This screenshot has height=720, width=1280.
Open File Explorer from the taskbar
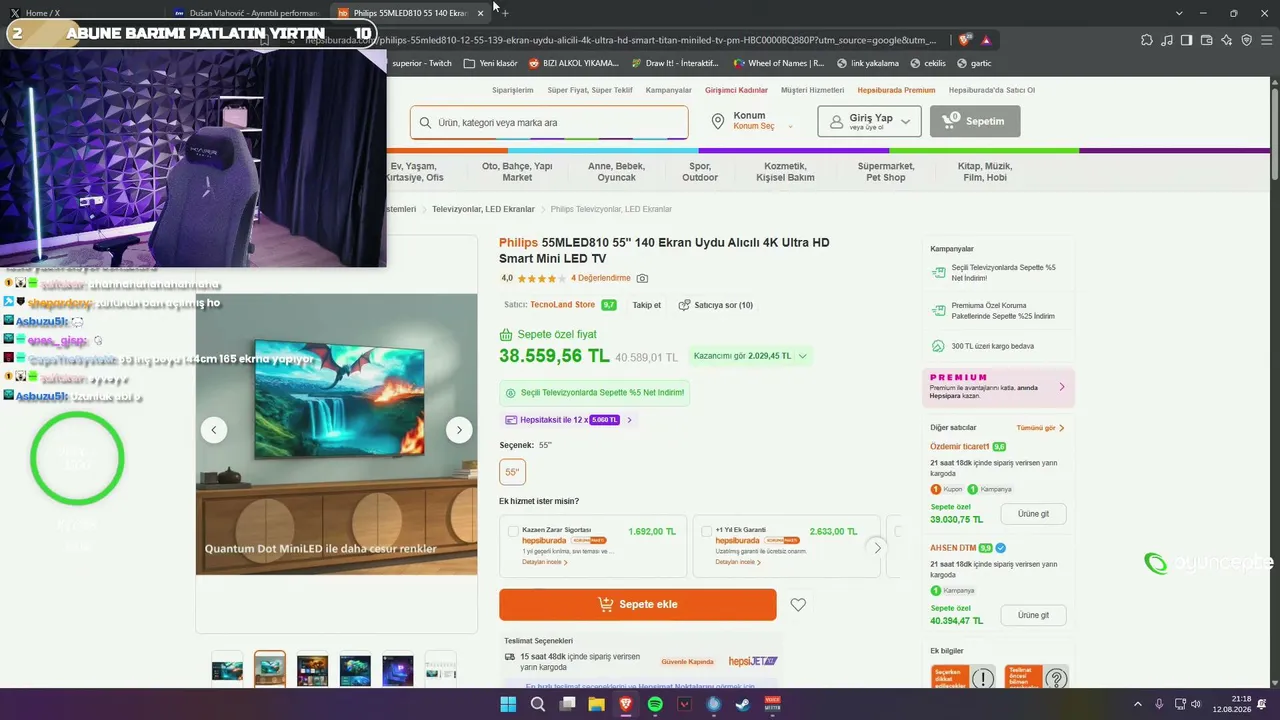pyautogui.click(x=596, y=705)
